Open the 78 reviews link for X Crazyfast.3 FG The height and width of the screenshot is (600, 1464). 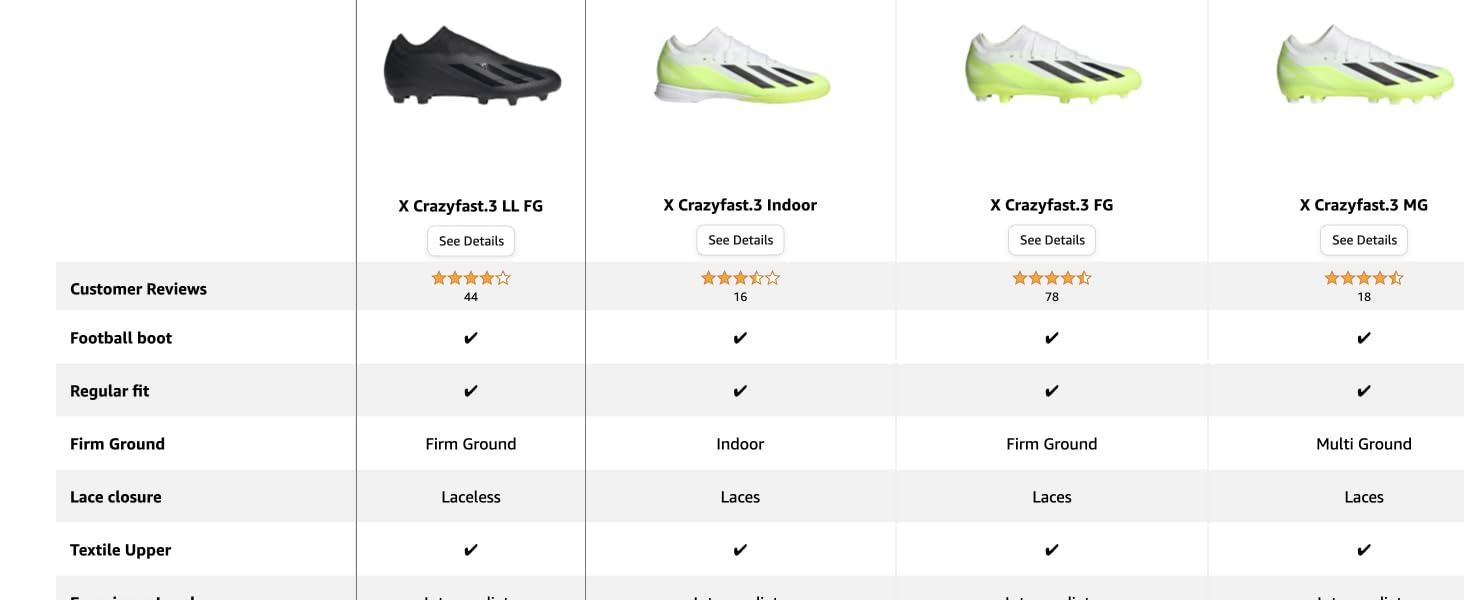[x=1051, y=296]
